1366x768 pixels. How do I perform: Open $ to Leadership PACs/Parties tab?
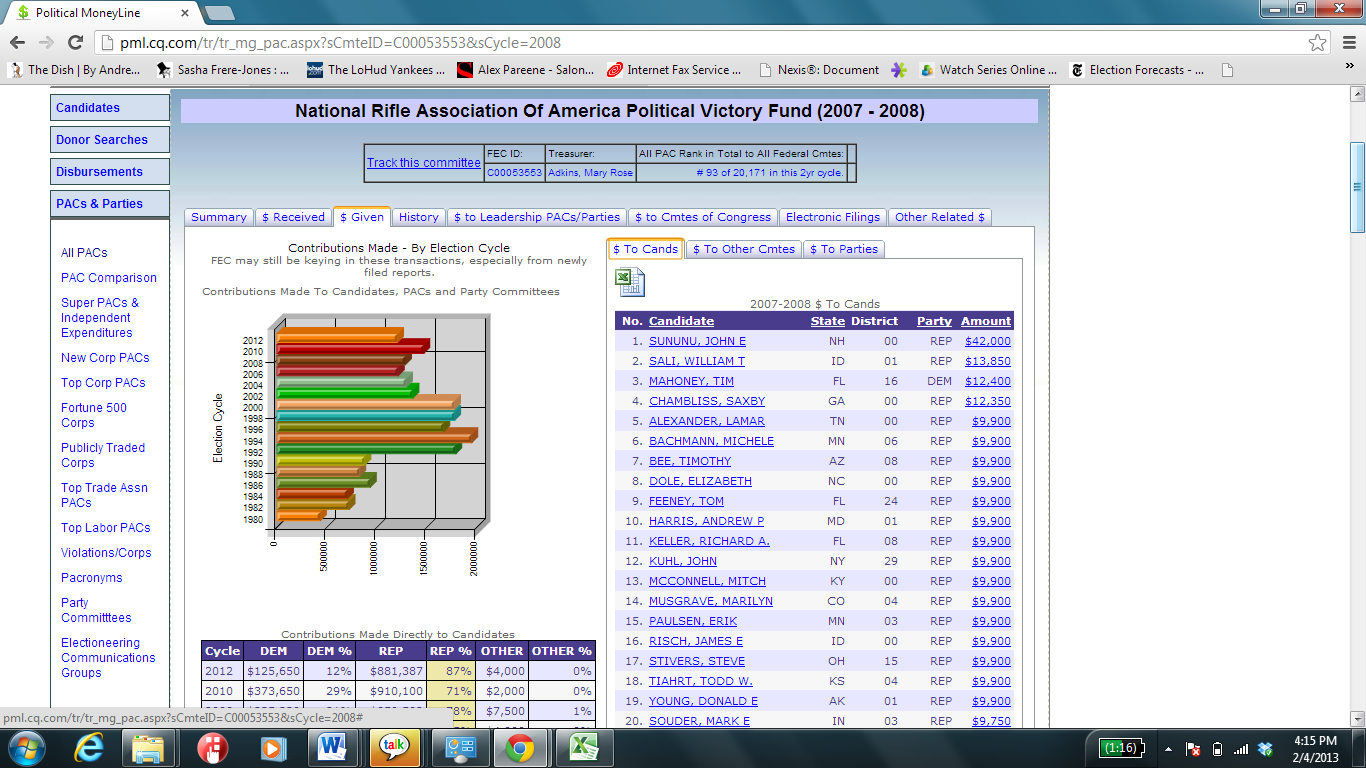tap(537, 217)
